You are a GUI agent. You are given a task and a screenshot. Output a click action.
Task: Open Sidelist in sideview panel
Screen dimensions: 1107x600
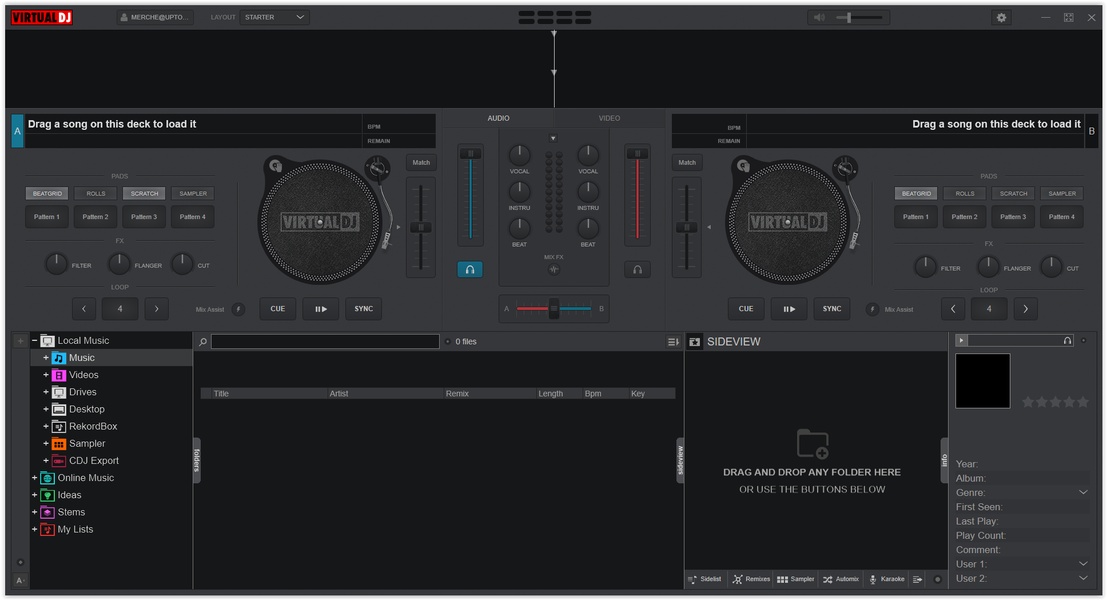(705, 579)
